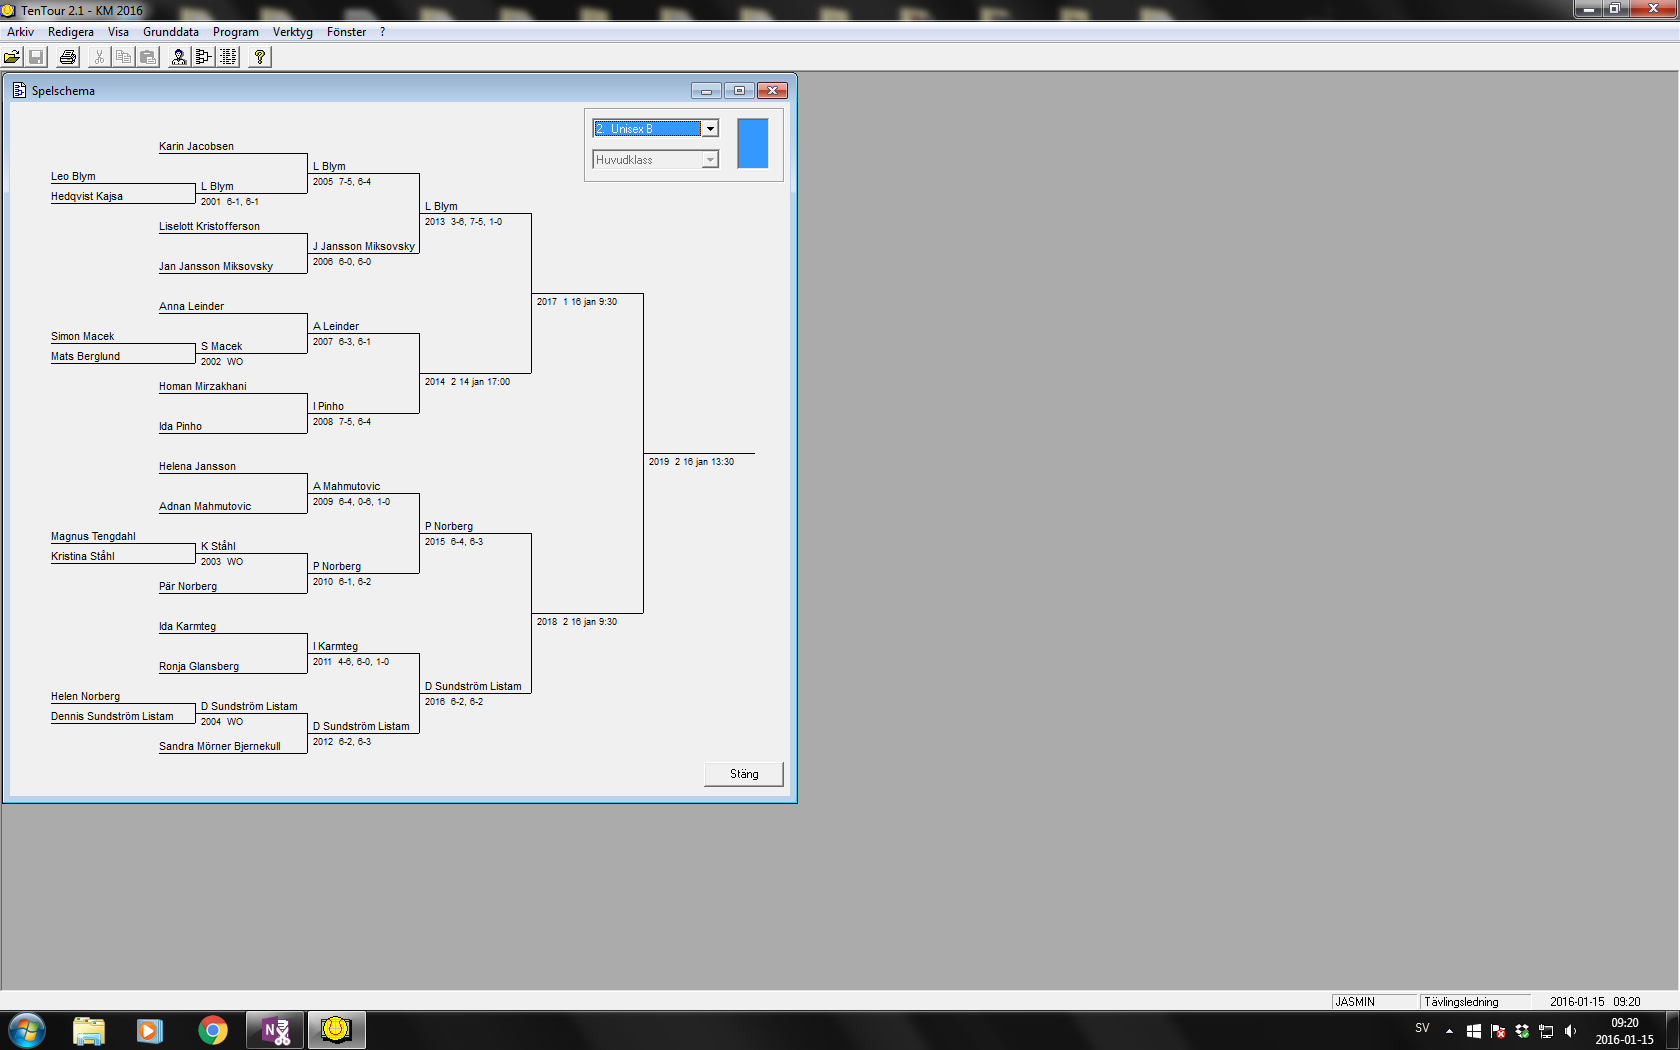Screen dimensions: 1680x1050
Task: Click the Stäng button
Action: (x=743, y=774)
